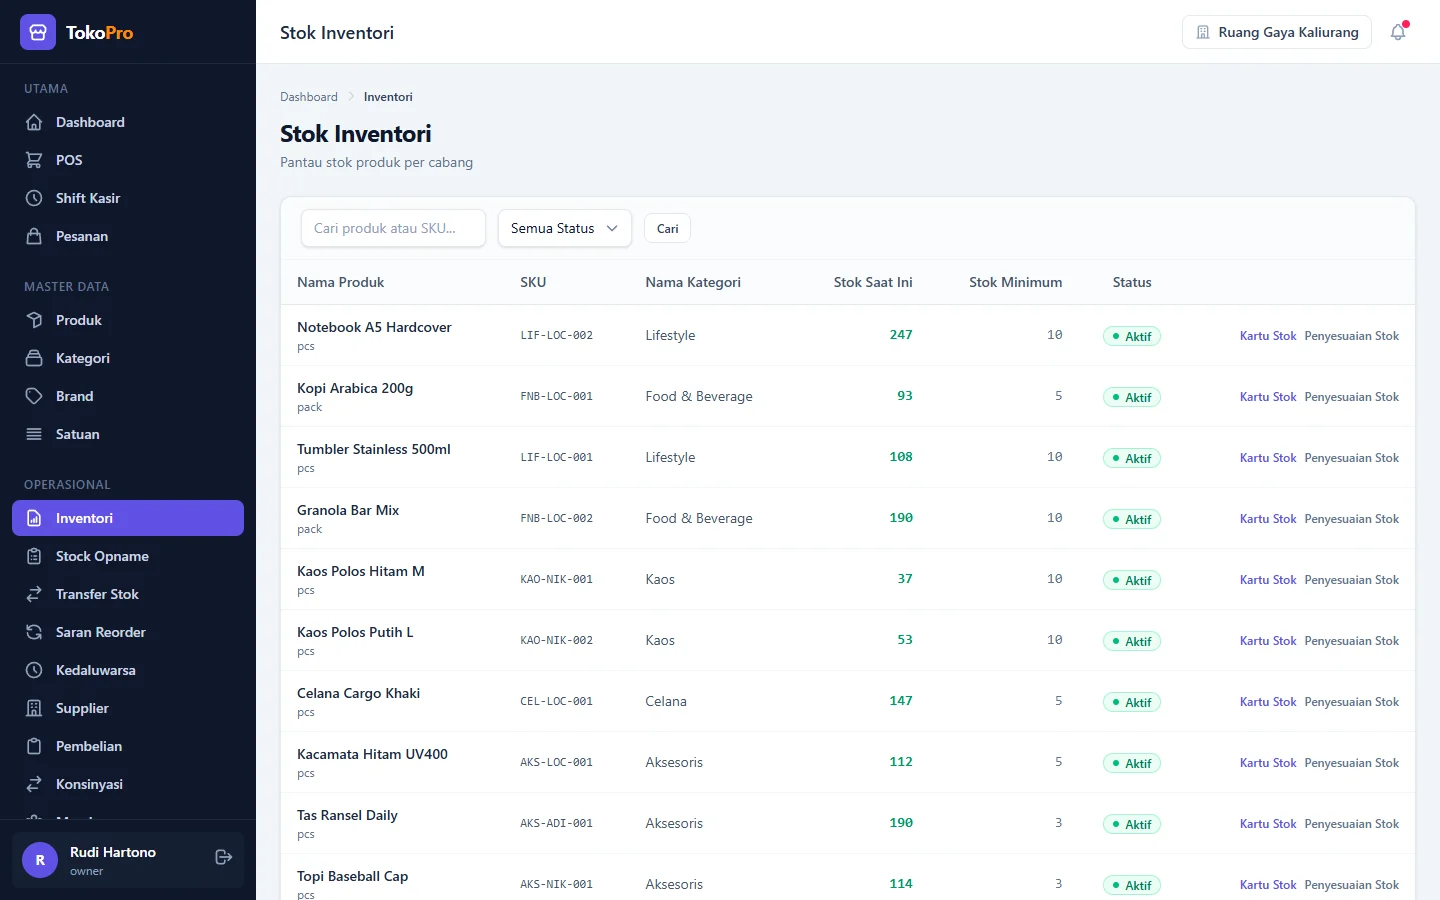Click the stock value 37 for Kaos Polos Hitam M
The image size is (1440, 900).
[x=905, y=579]
